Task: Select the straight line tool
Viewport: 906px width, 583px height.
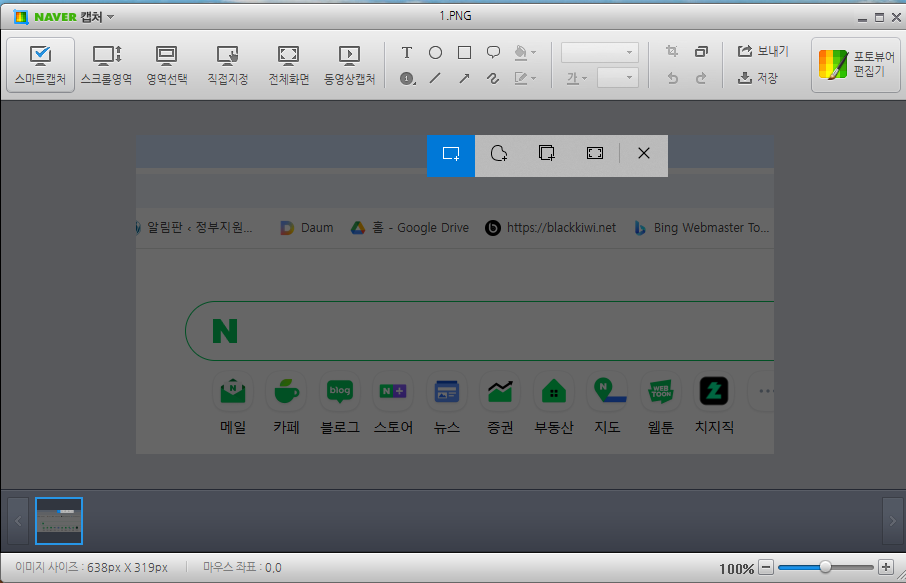Action: 436,78
